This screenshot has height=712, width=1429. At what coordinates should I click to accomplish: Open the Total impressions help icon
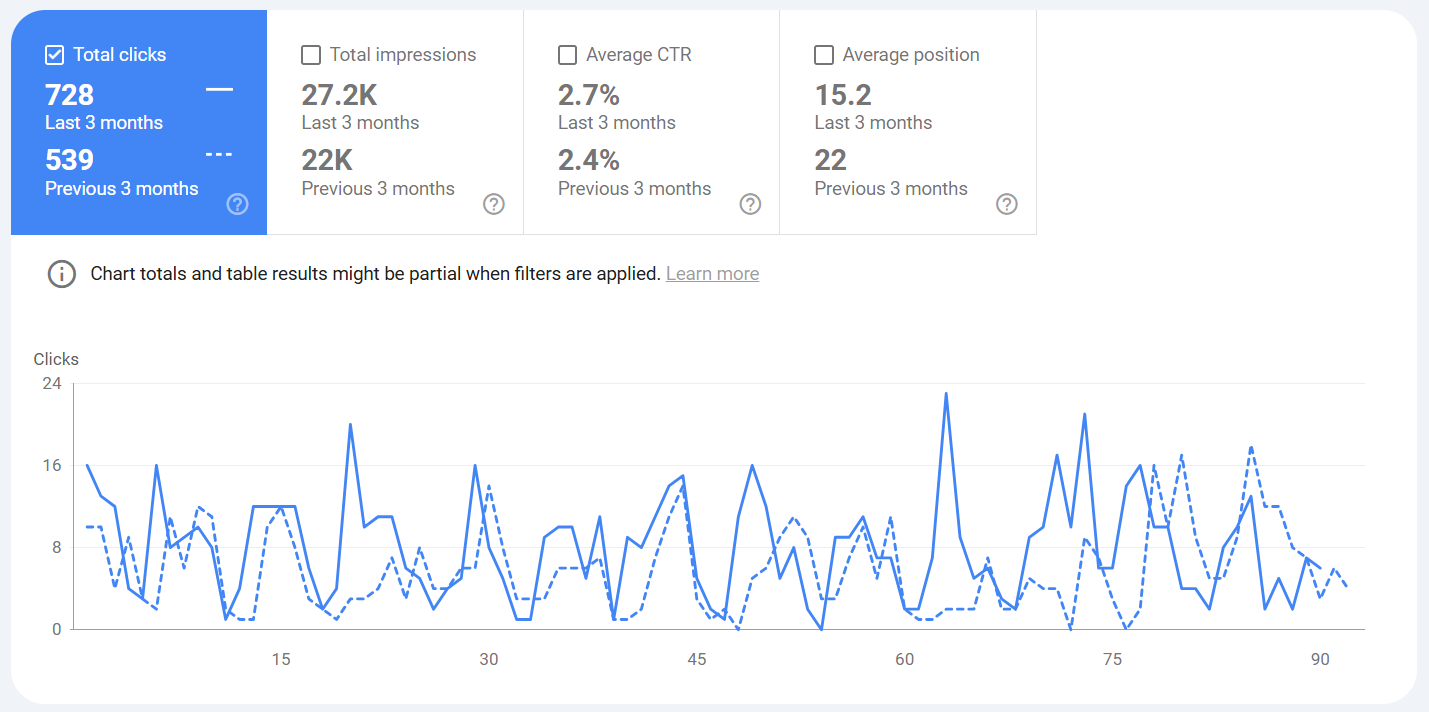(x=494, y=204)
